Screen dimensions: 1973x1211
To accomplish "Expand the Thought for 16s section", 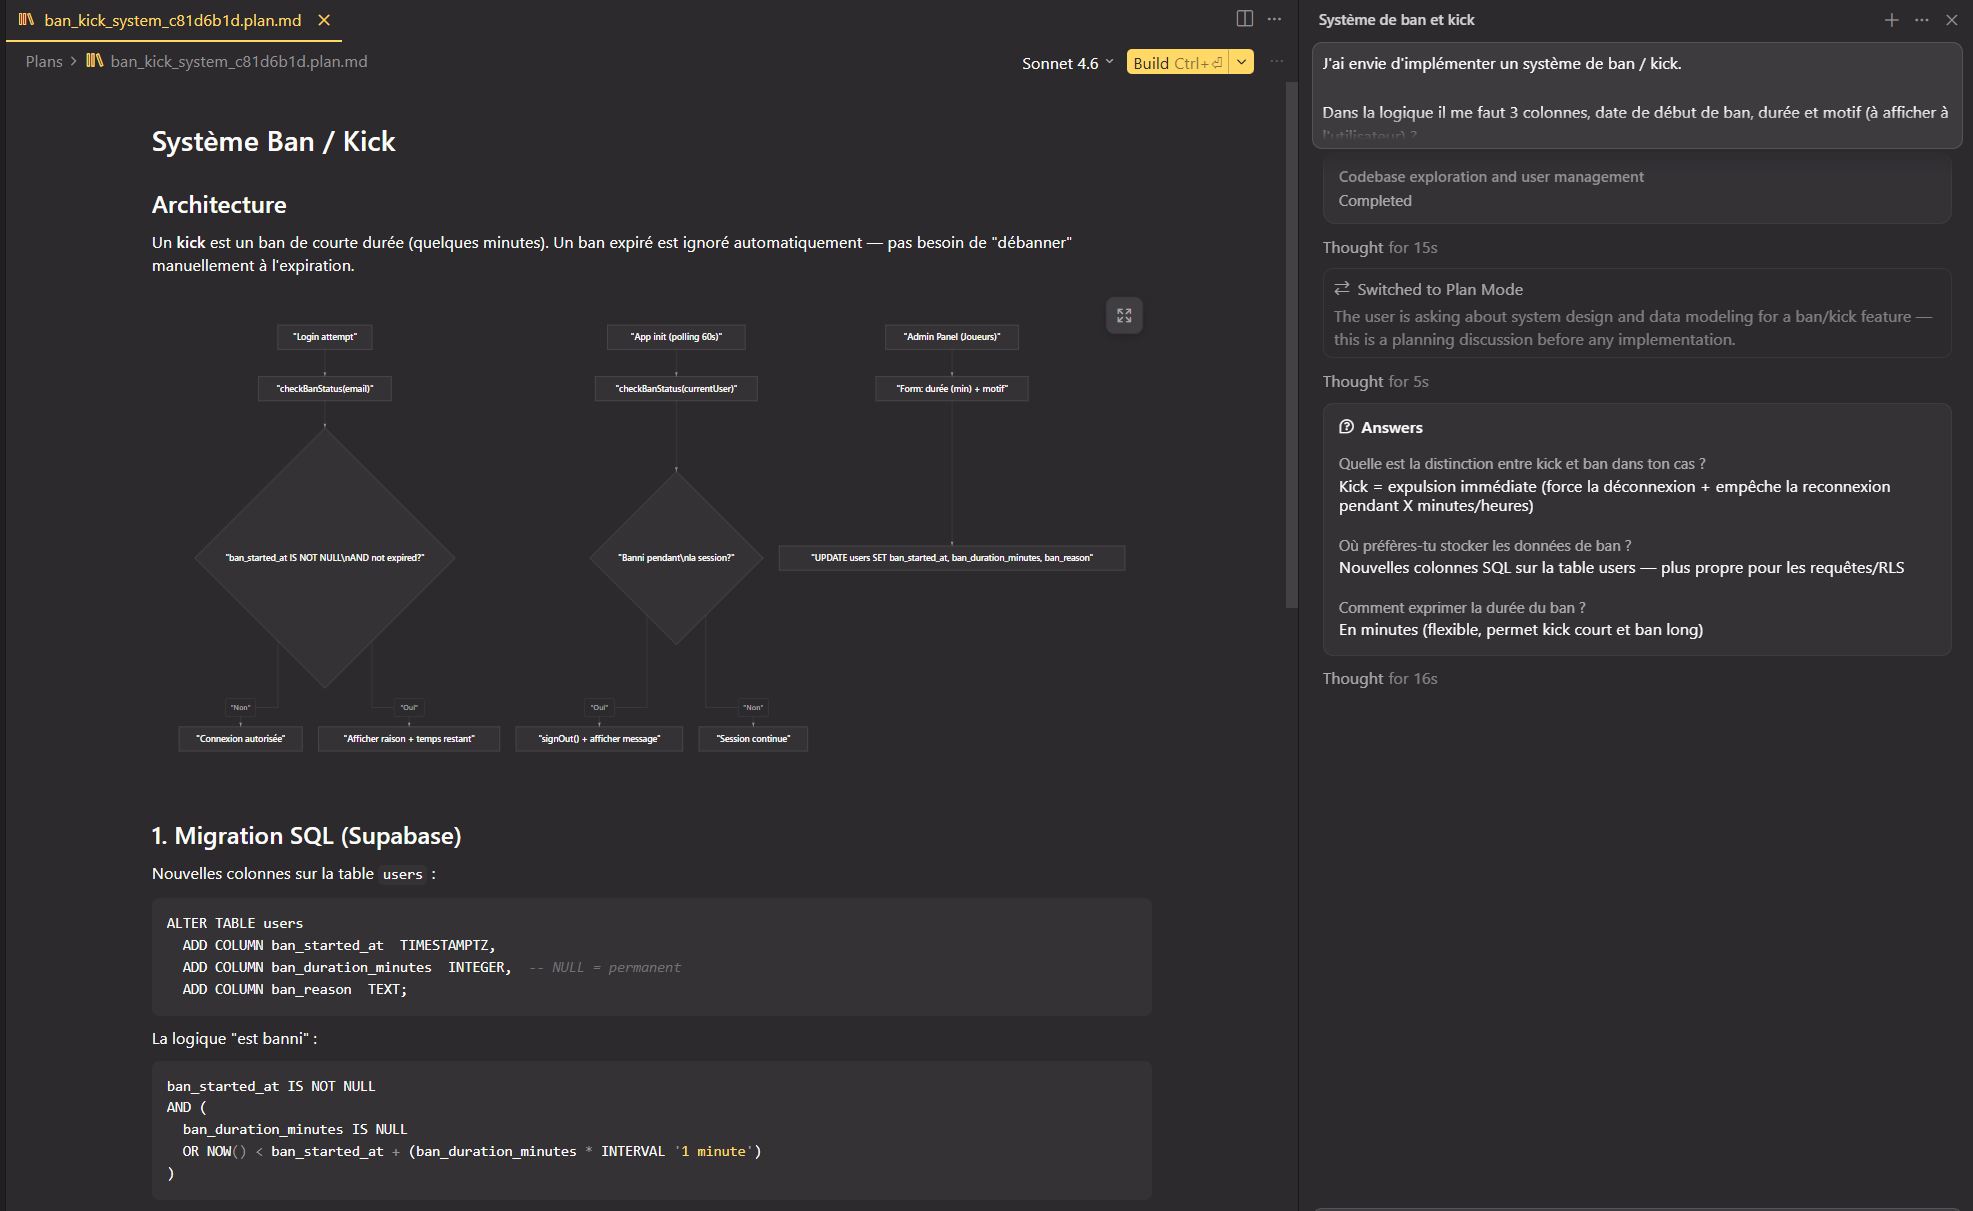I will click(1379, 679).
